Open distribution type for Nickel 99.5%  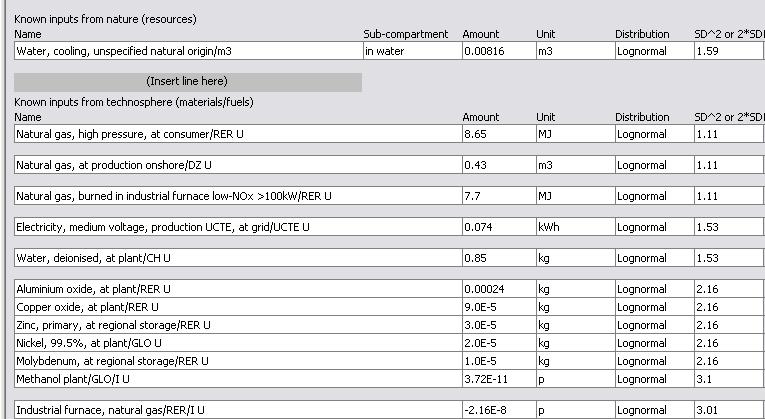(x=650, y=344)
